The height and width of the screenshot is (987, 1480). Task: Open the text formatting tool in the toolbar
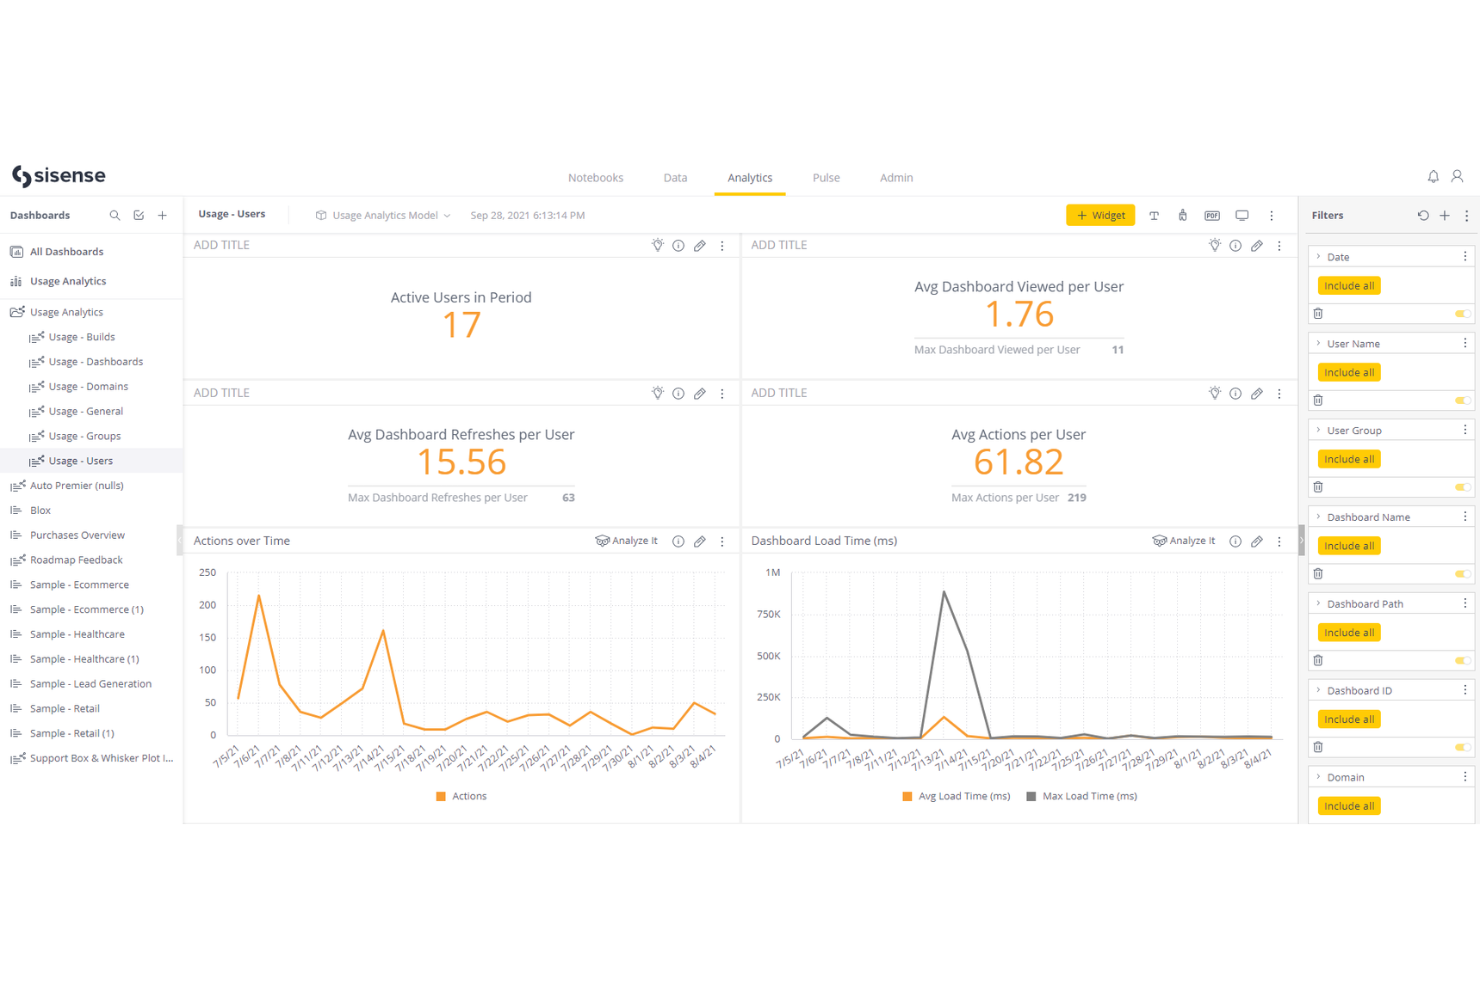click(x=1154, y=215)
